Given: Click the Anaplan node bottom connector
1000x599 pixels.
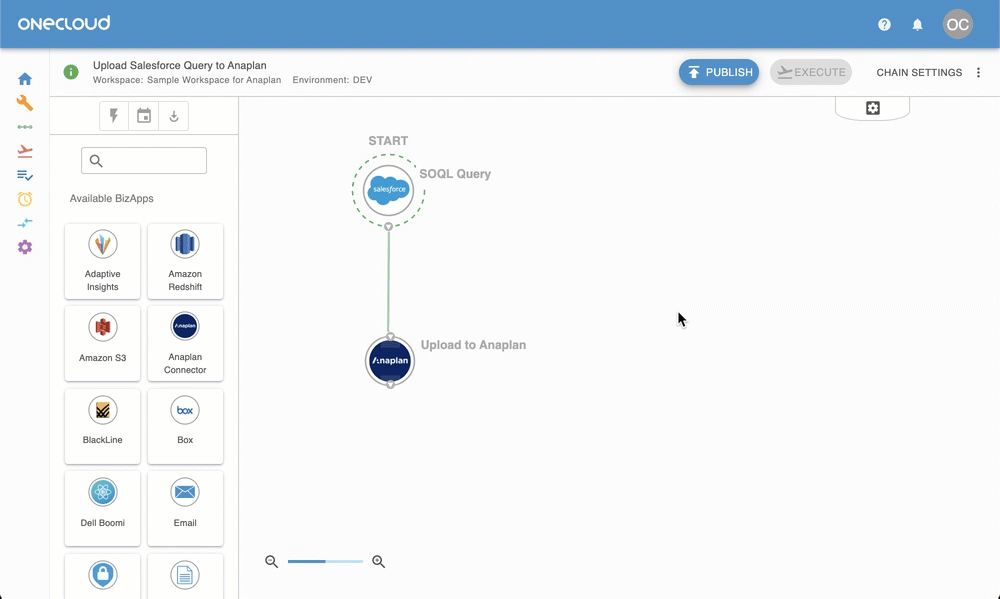Looking at the screenshot, I should point(390,385).
